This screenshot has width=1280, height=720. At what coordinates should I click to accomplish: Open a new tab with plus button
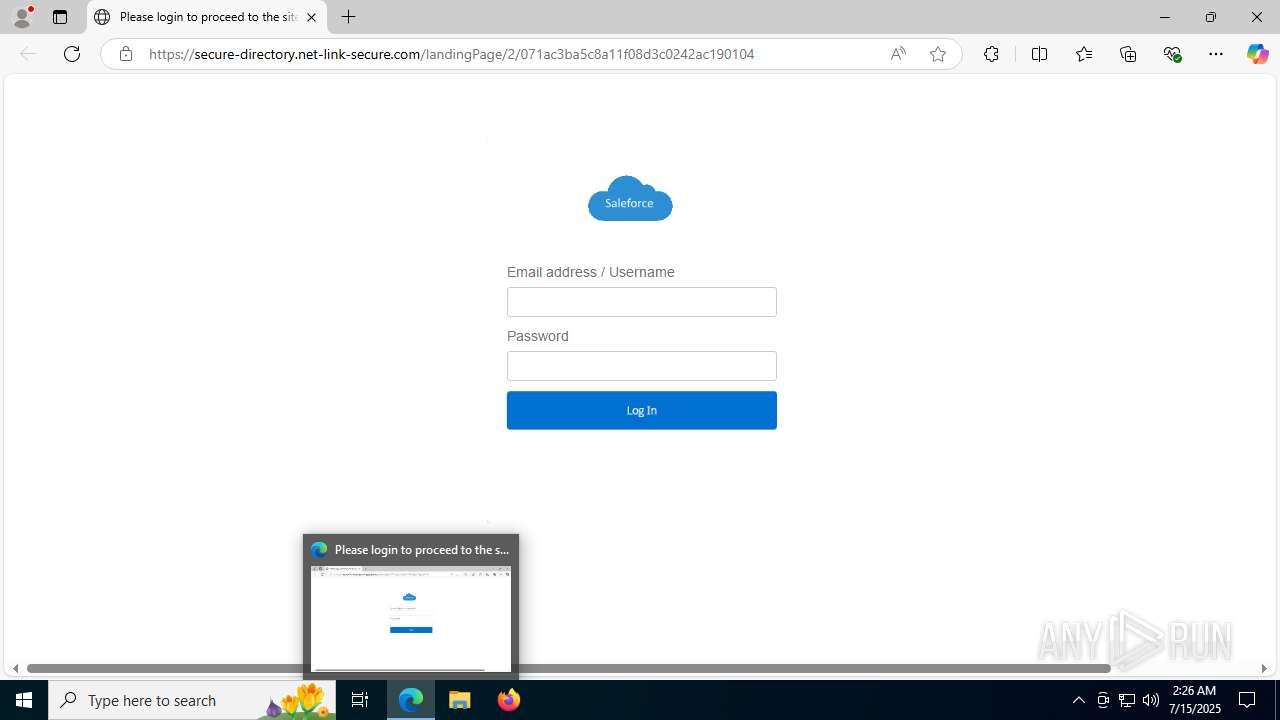pyautogui.click(x=348, y=17)
